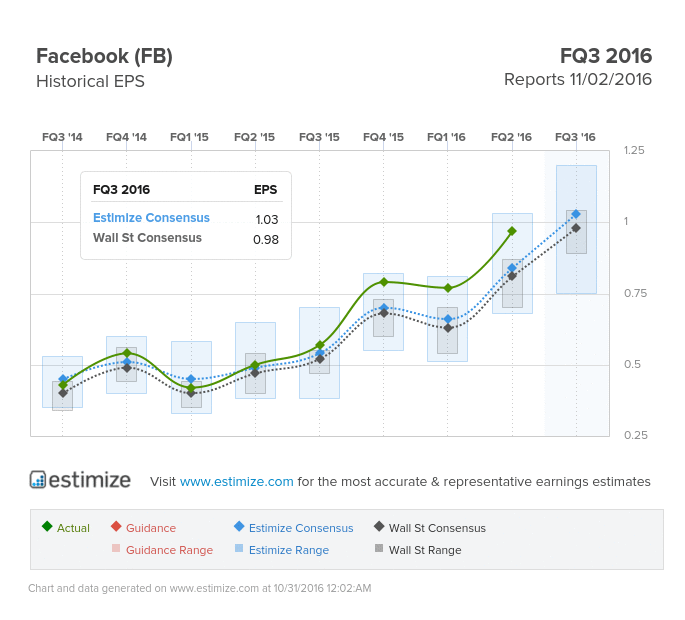Click the FQ4 '14 blue Estimize marker
Image resolution: width=685 pixels, height=620 pixels.
coord(127,362)
